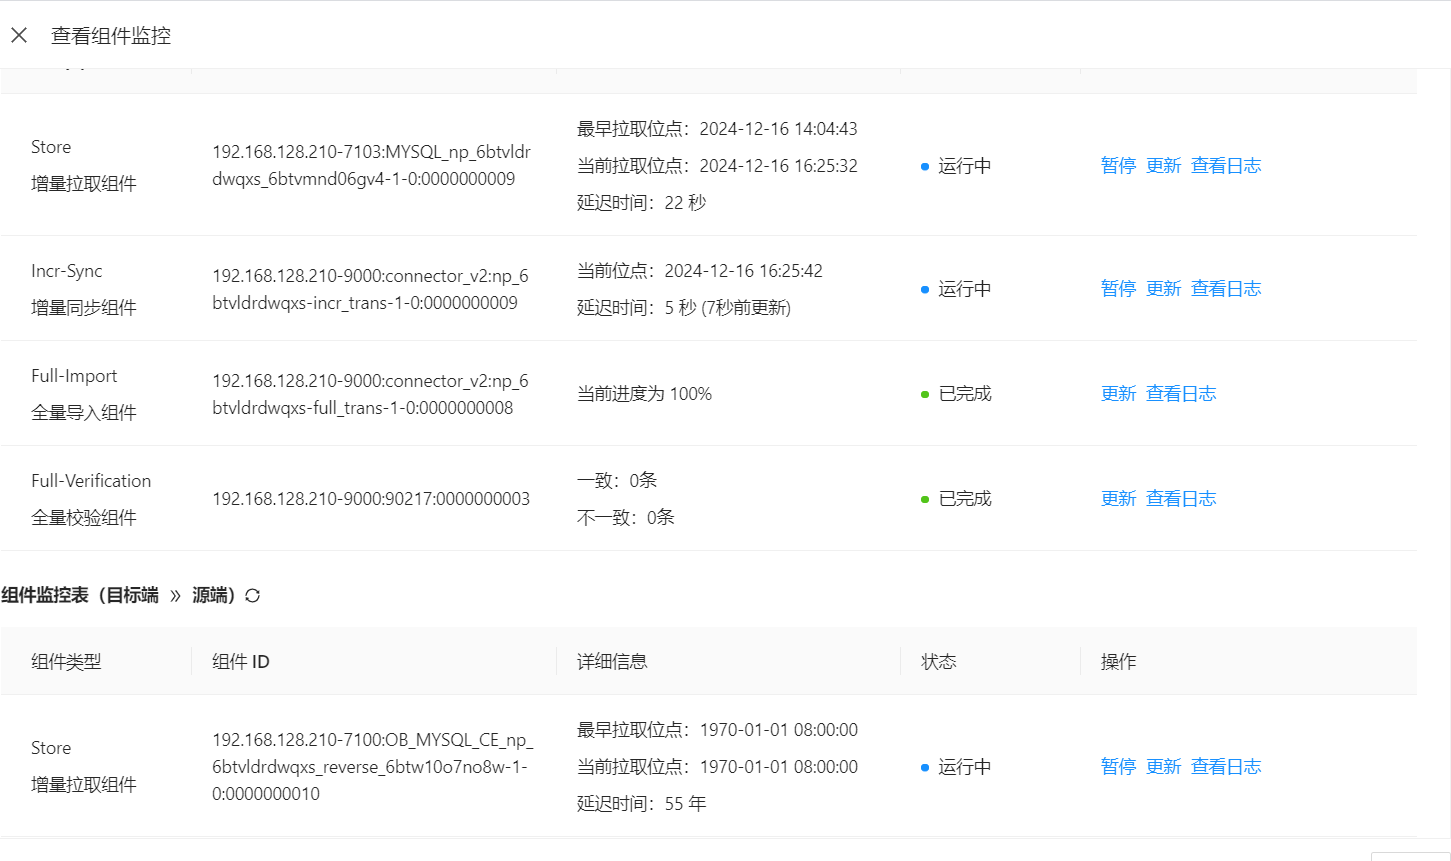This screenshot has height=861, width=1451.
Task: Update the MySQL Store incremental pull component
Action: (1163, 166)
